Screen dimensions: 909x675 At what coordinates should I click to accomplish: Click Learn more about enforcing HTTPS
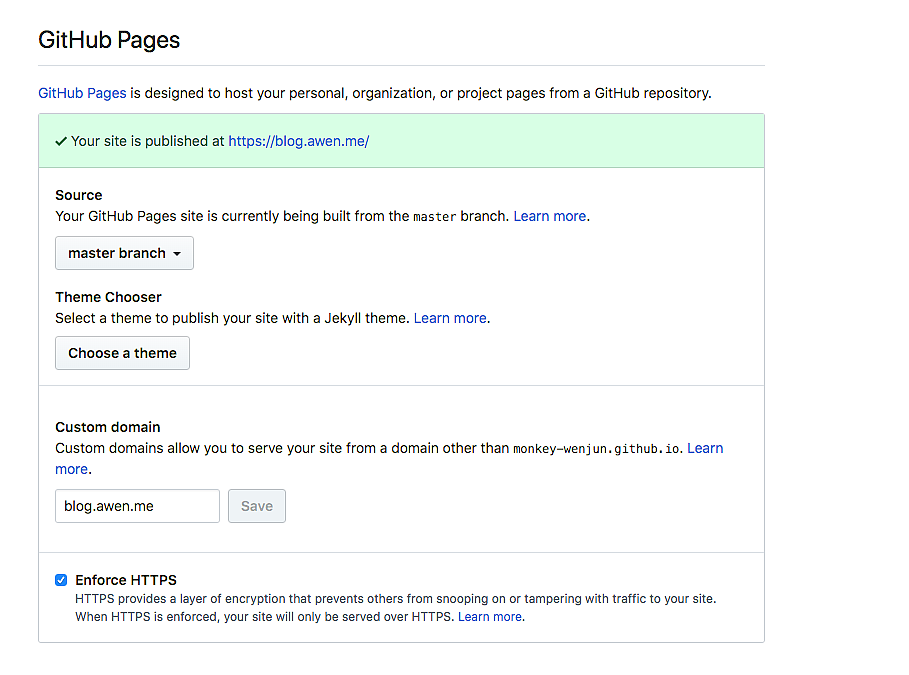tap(490, 617)
